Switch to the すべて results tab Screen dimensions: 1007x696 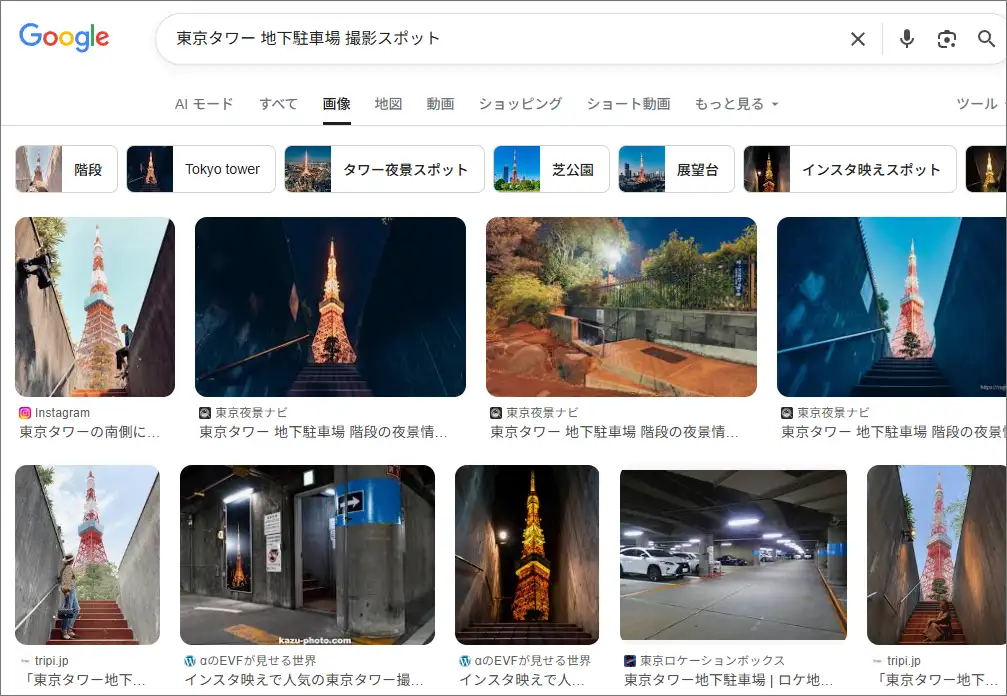pyautogui.click(x=278, y=104)
